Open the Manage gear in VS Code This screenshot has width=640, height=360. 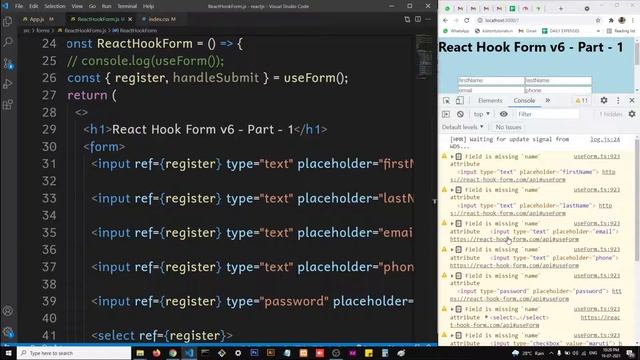(x=7, y=331)
